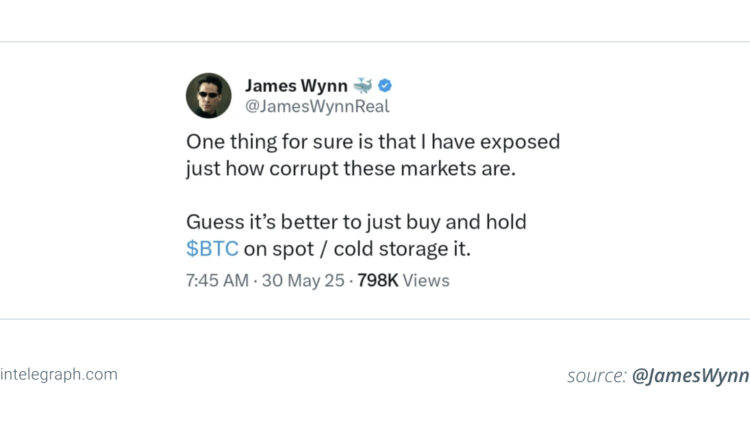
Task: Click the 798K view count number
Action: (377, 280)
